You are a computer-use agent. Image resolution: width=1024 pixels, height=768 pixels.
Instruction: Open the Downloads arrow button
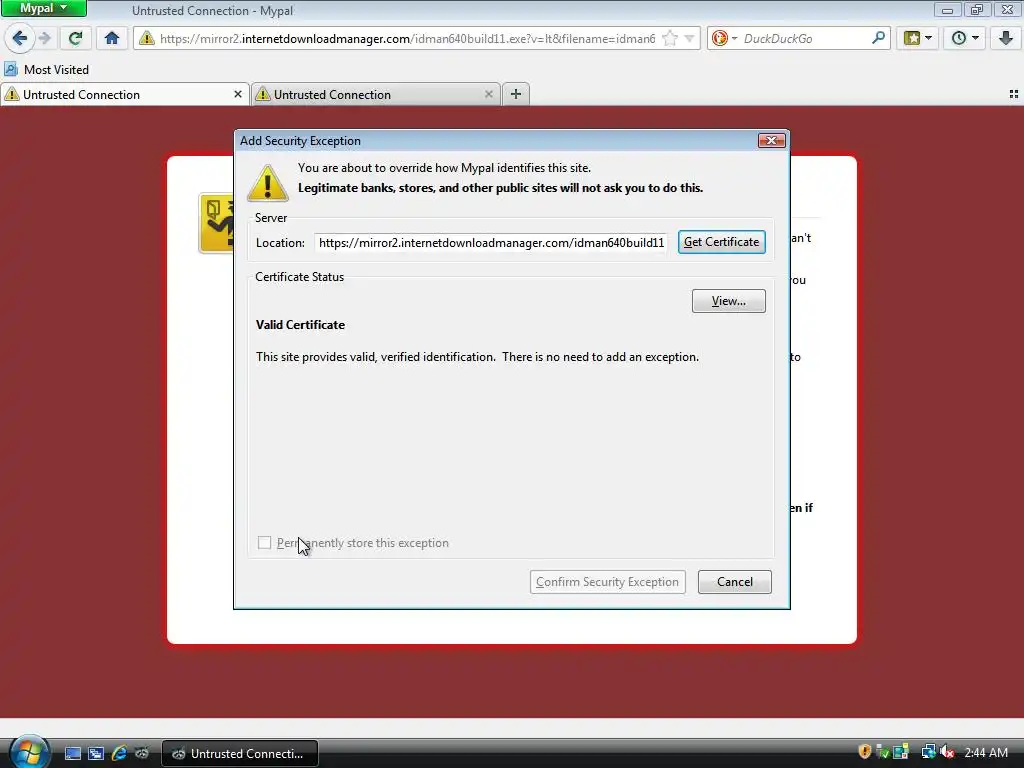pos(1006,39)
